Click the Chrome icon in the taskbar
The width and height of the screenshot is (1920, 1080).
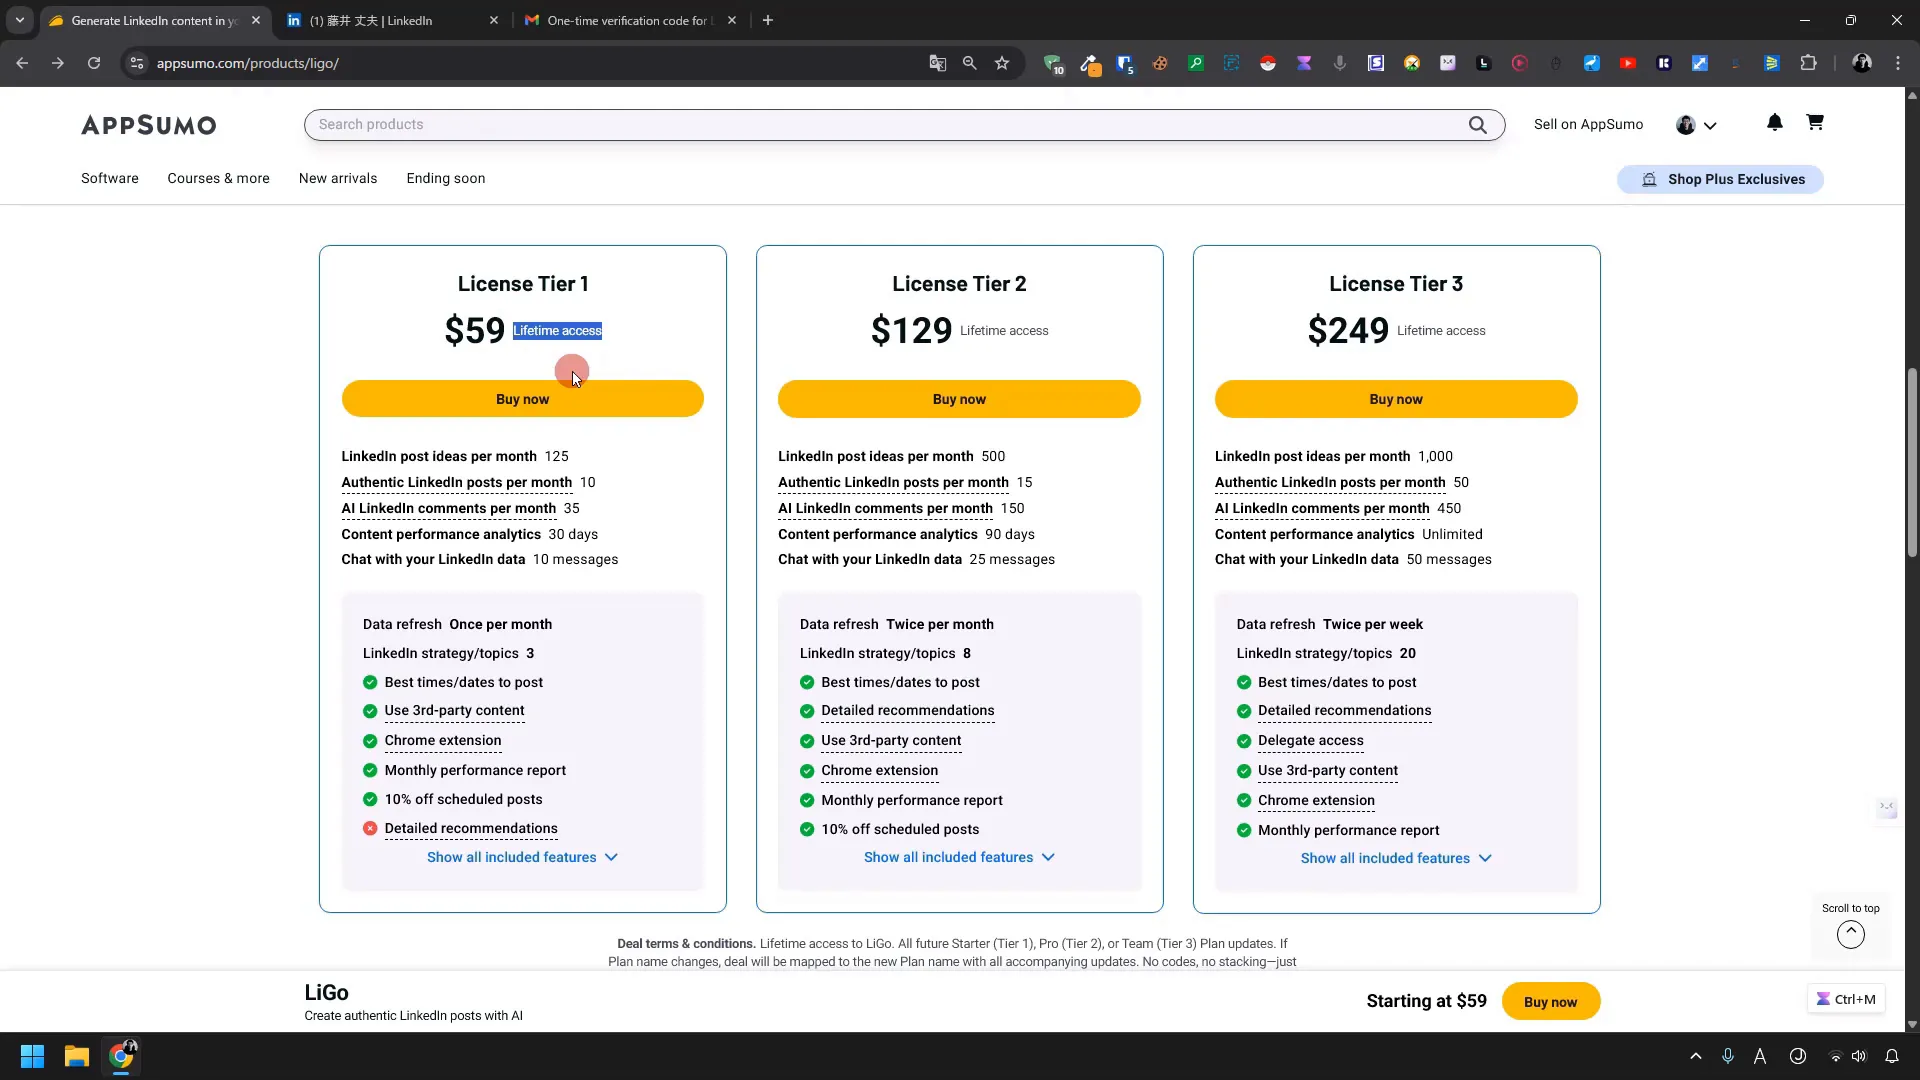tap(121, 1056)
